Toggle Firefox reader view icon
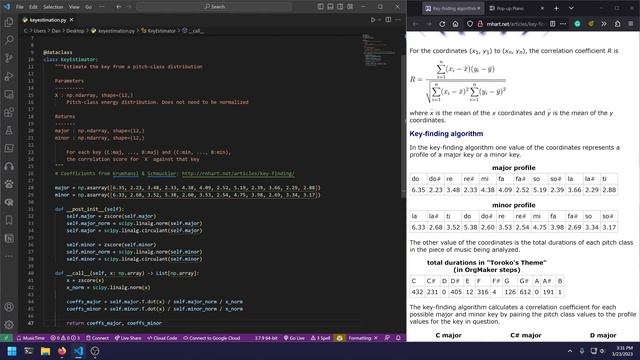The image size is (640, 360). [x=552, y=24]
